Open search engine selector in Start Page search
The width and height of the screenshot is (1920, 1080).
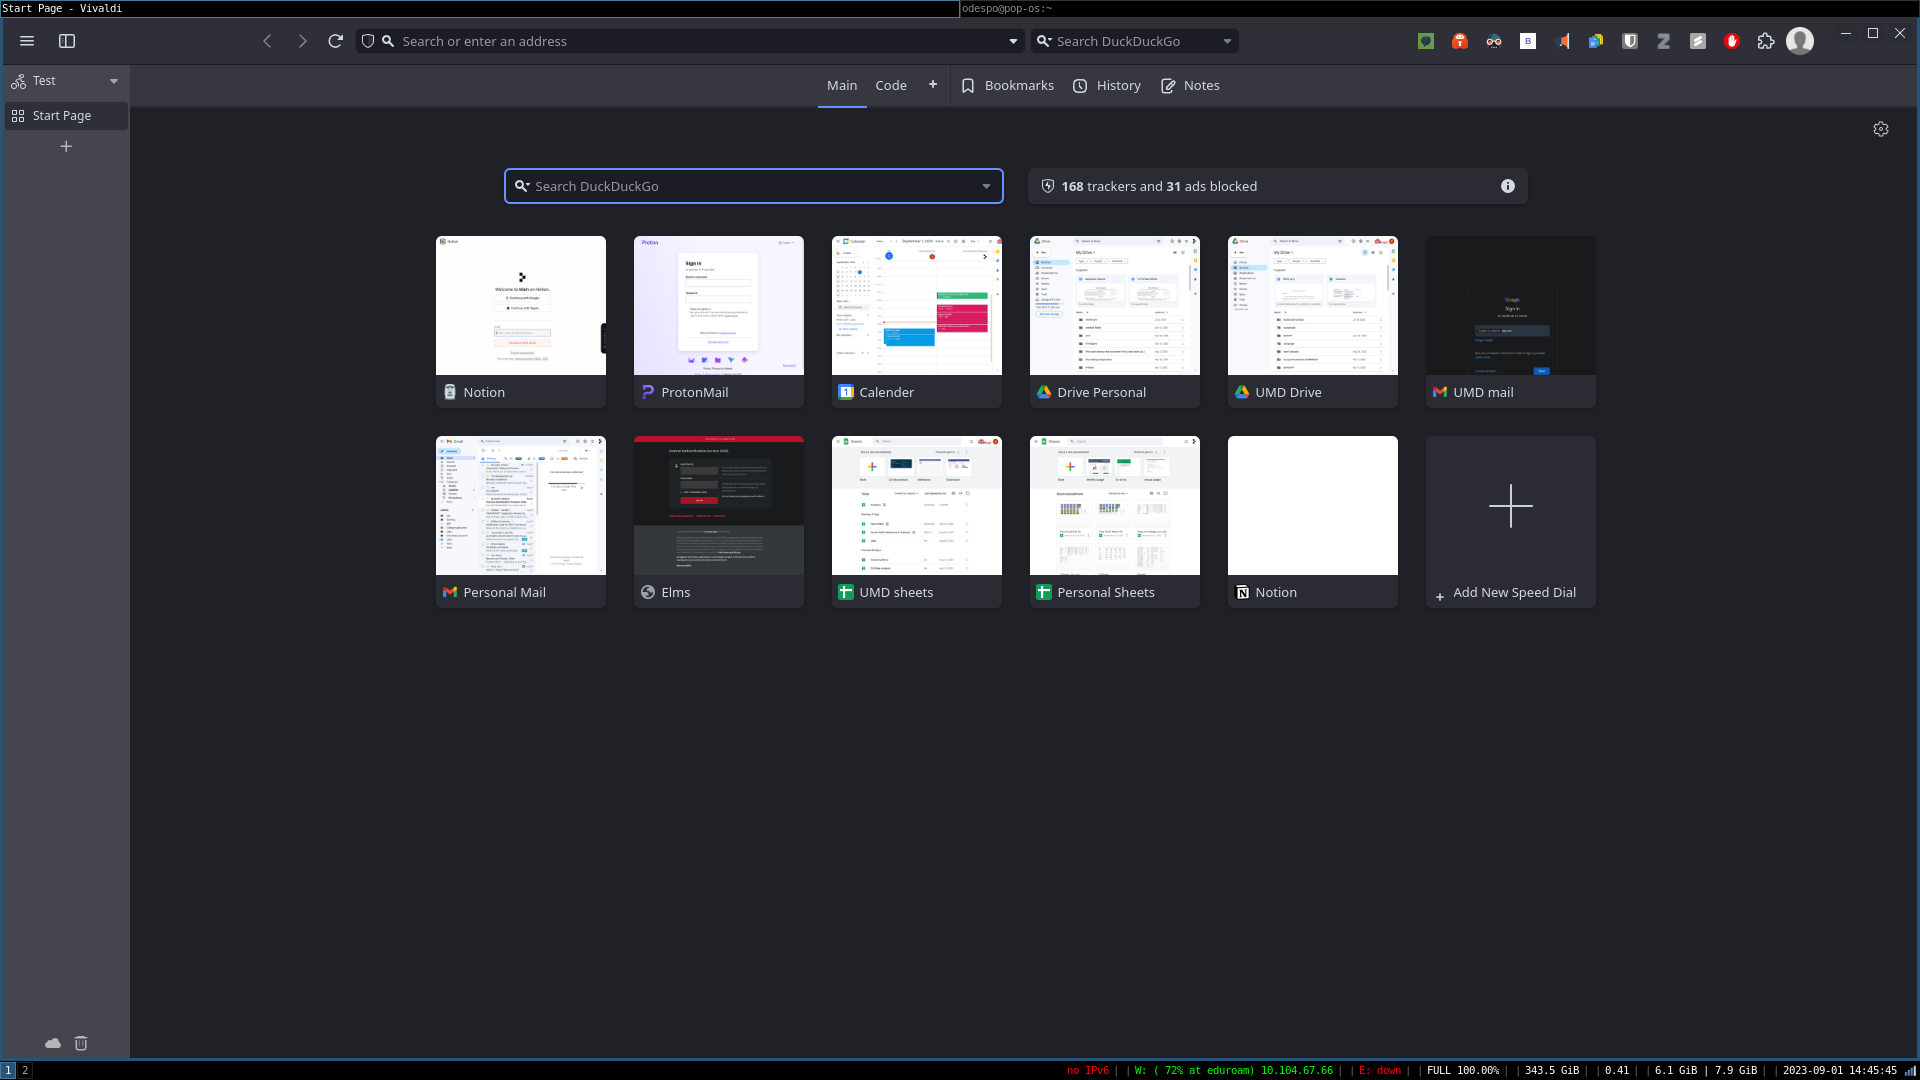click(522, 186)
